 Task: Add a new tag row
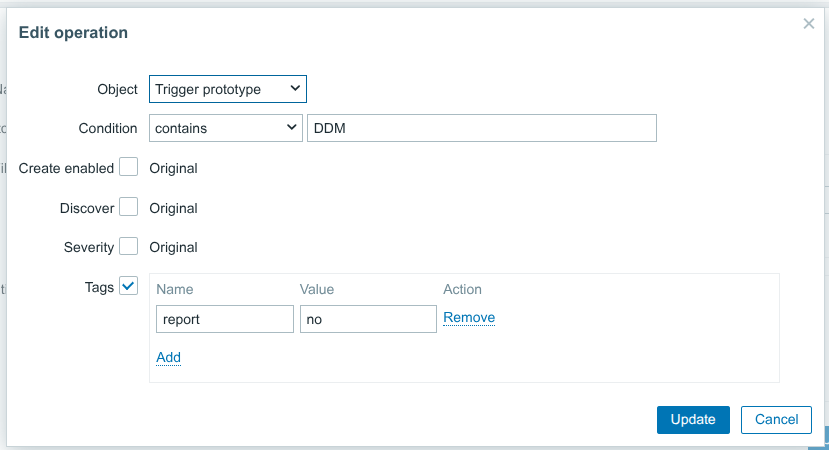[168, 357]
